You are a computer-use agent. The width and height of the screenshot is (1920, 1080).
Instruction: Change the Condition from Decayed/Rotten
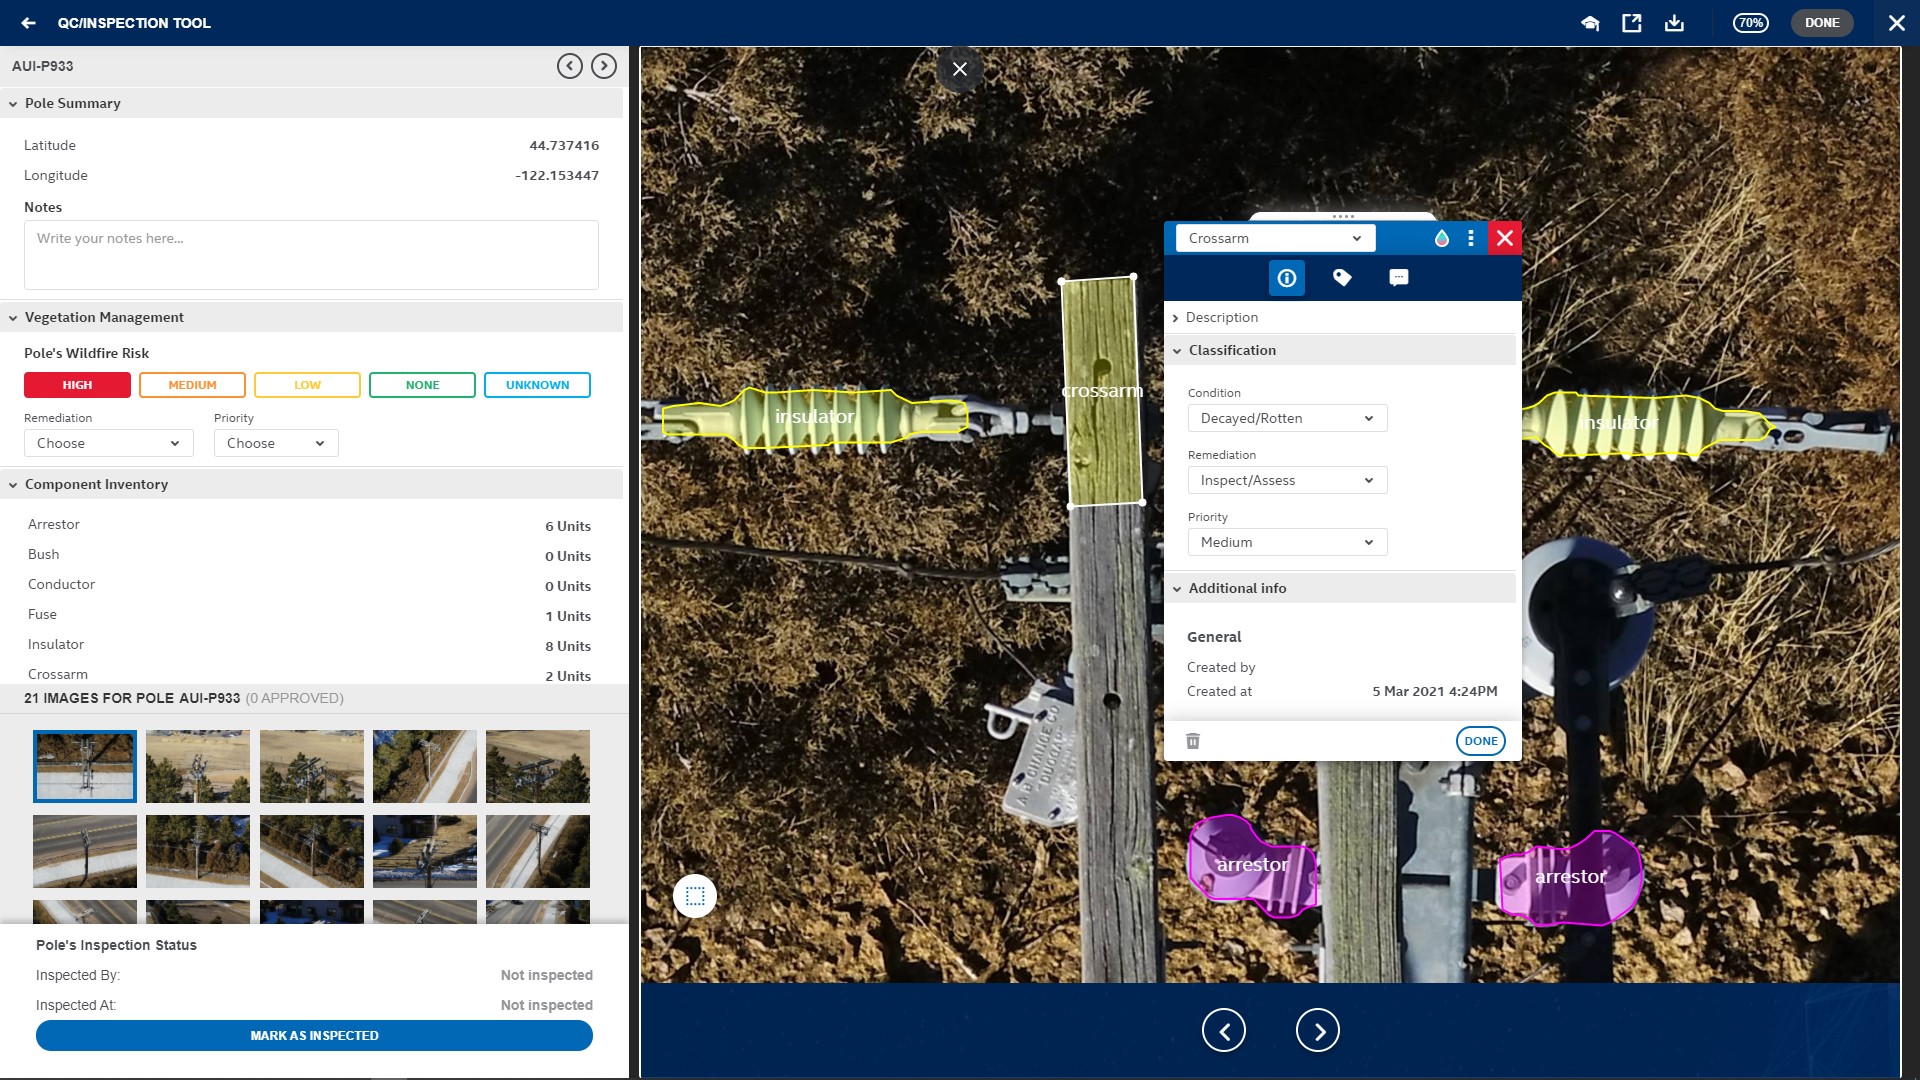coord(1286,418)
